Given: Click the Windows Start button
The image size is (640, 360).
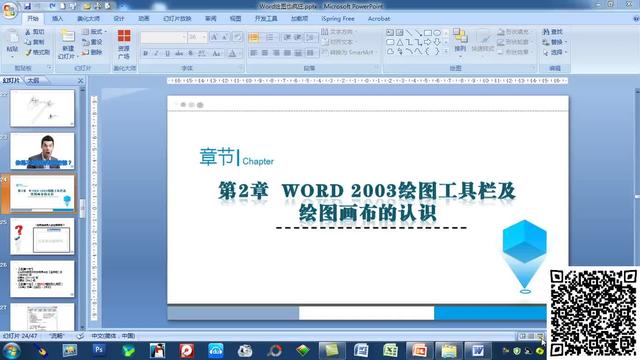Looking at the screenshot, I should tap(11, 351).
